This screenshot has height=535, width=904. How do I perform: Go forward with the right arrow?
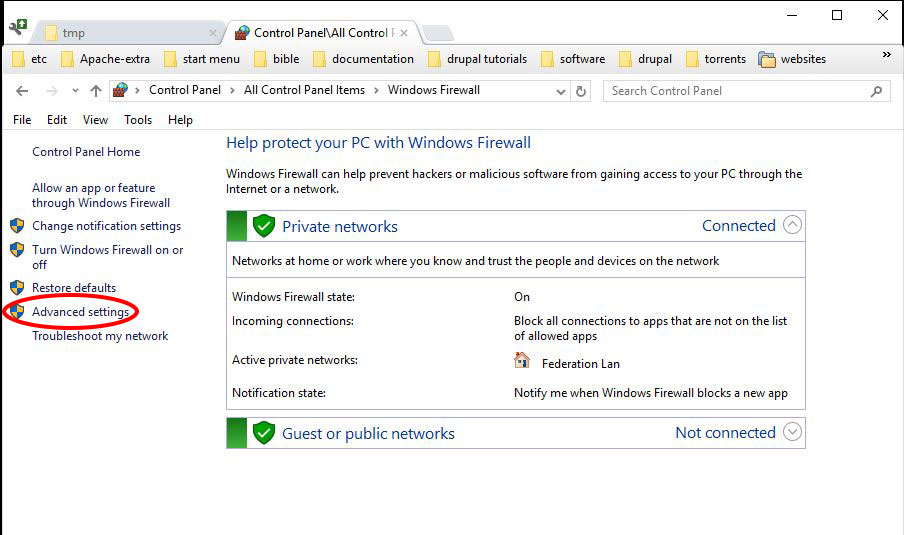point(52,91)
